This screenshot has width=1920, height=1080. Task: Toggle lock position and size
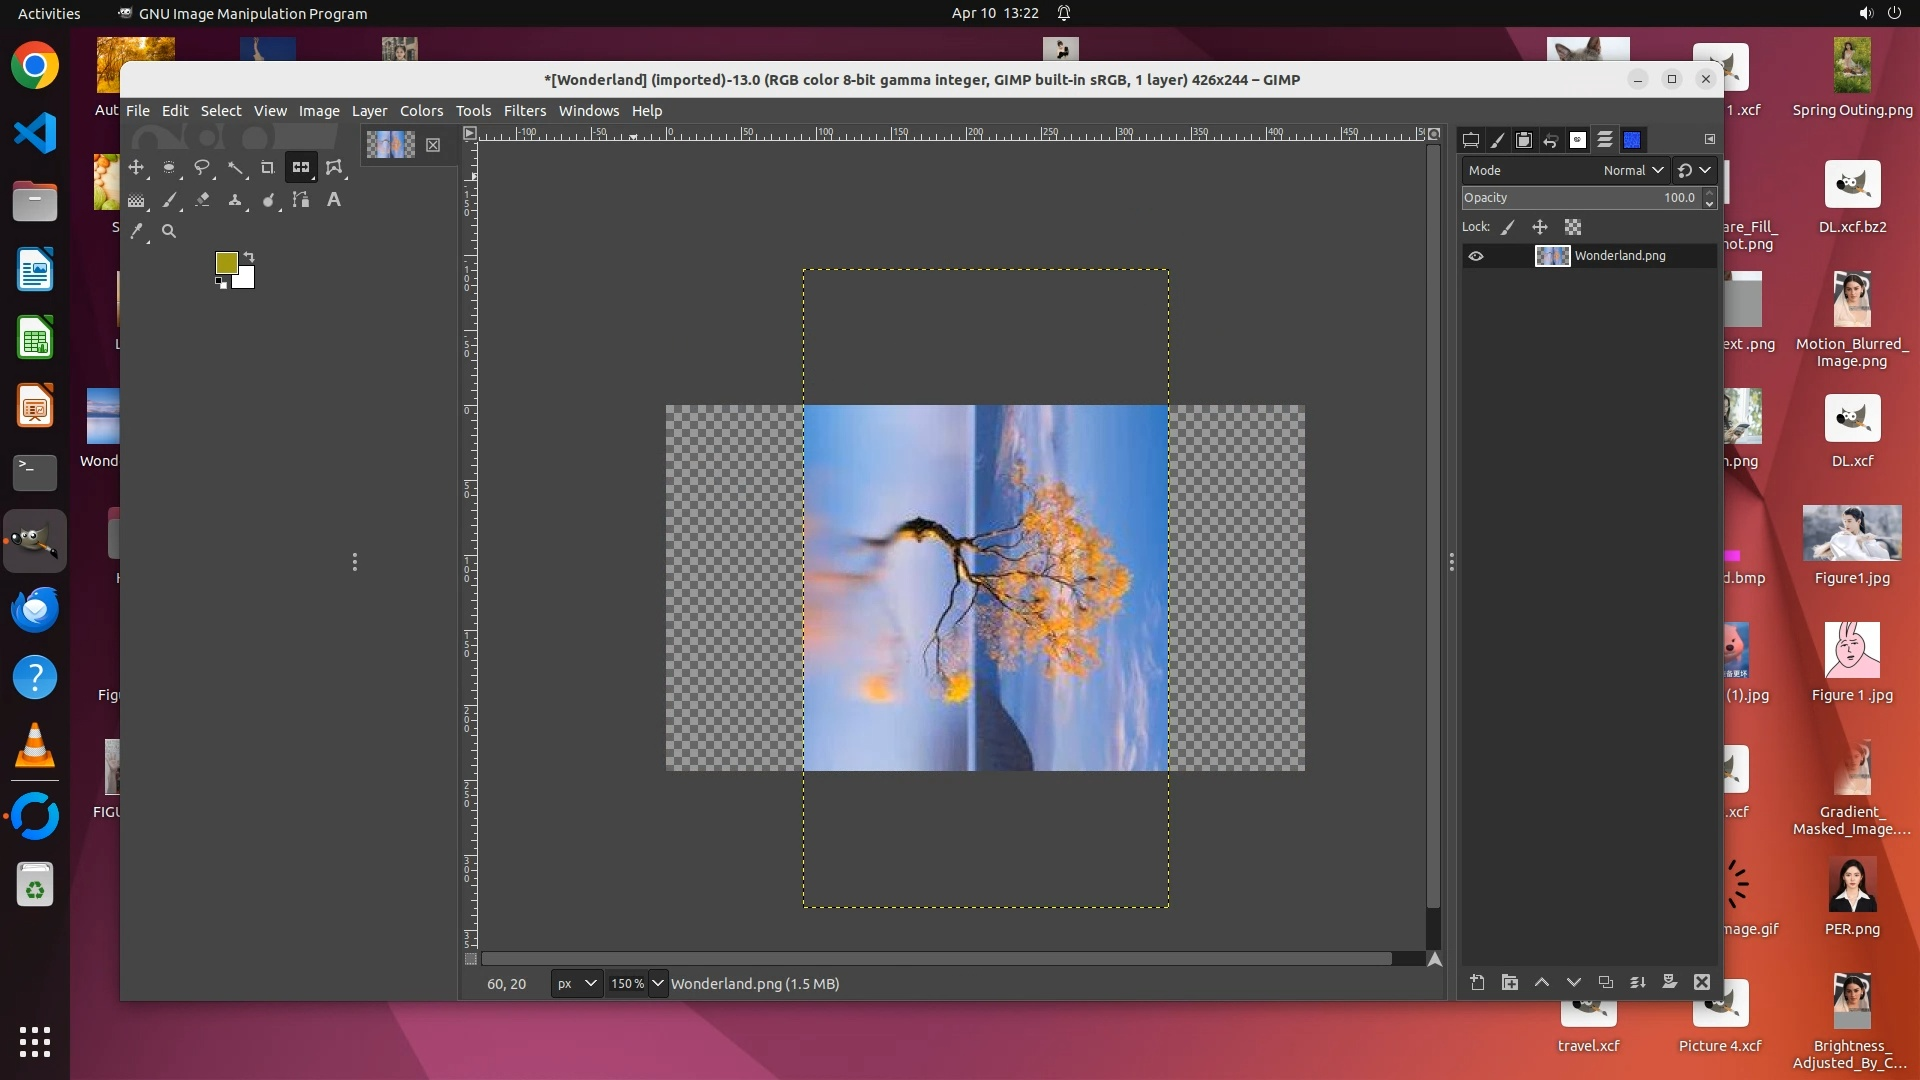(1540, 227)
